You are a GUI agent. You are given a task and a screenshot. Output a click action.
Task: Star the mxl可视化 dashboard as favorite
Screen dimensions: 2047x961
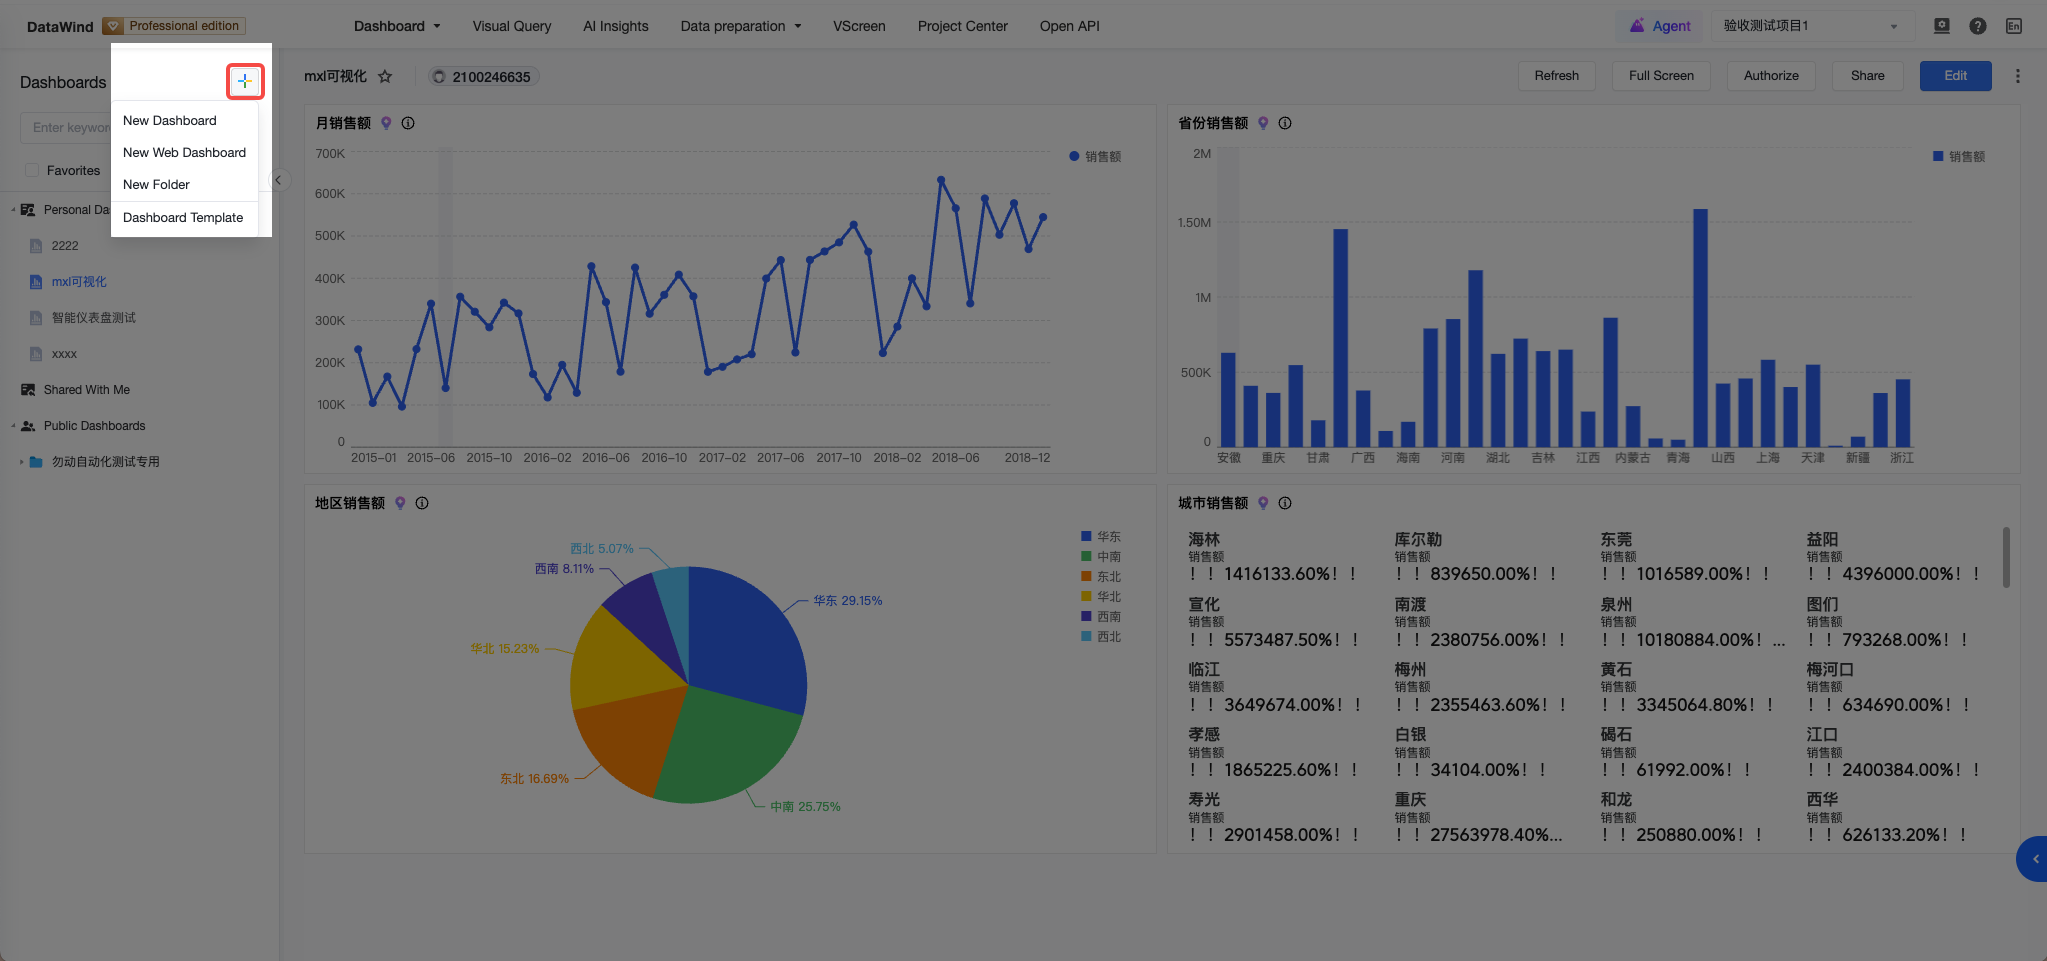click(385, 76)
